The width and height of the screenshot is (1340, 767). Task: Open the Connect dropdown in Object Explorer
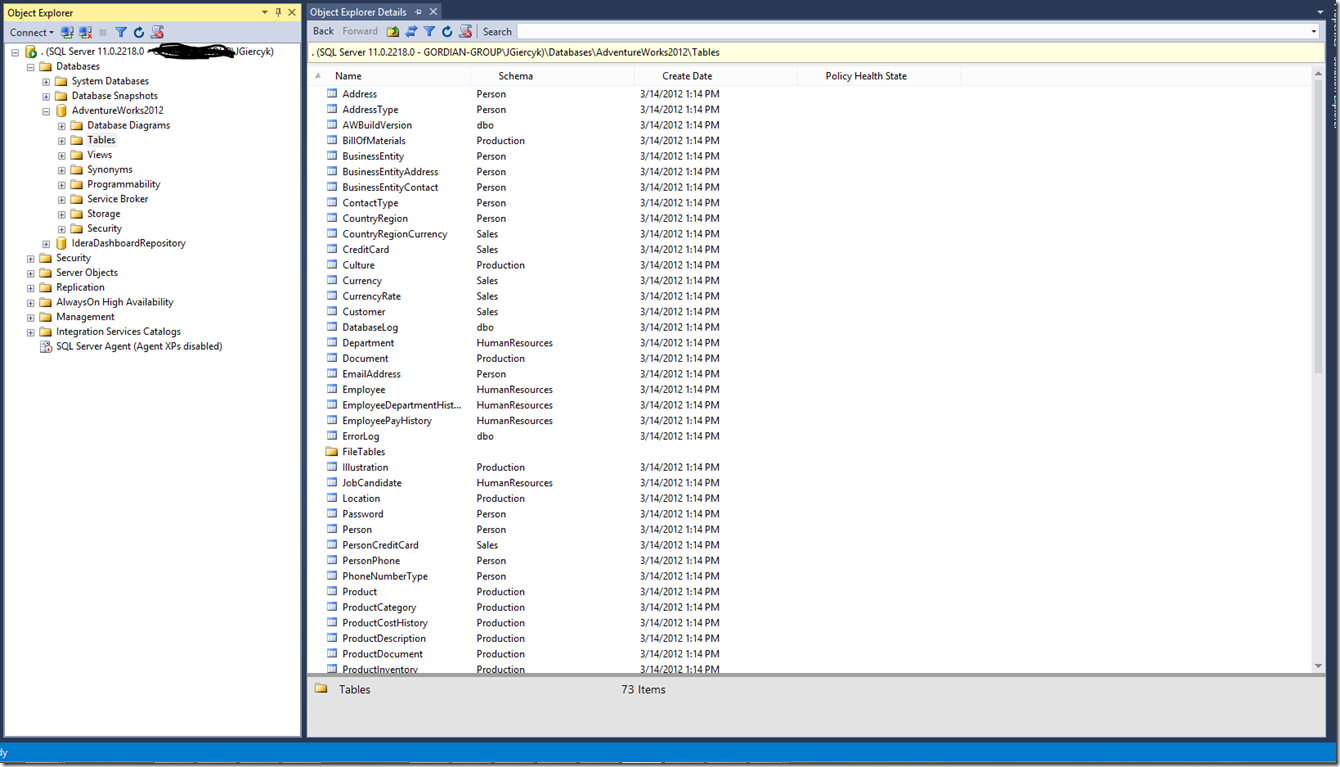(32, 32)
